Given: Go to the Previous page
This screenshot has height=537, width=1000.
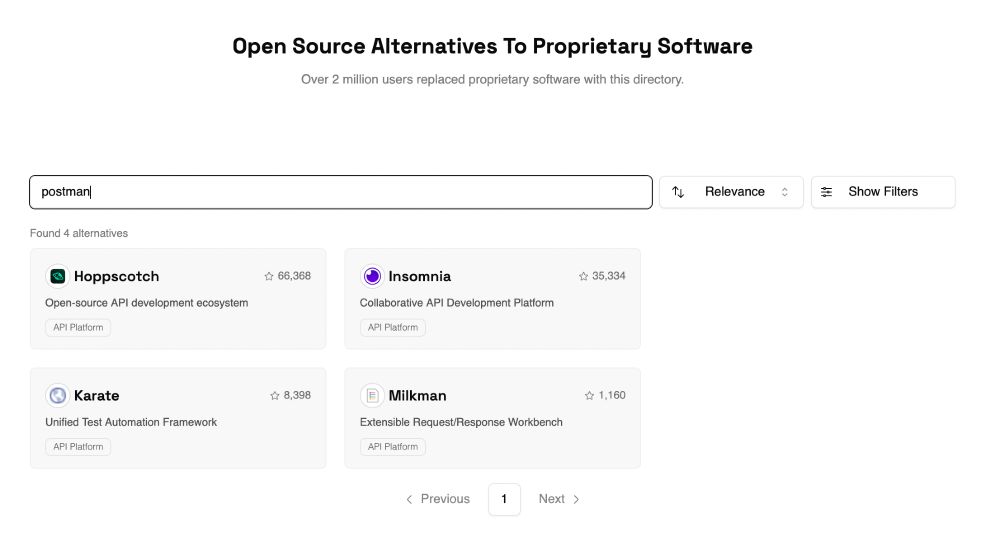Looking at the screenshot, I should click(438, 499).
